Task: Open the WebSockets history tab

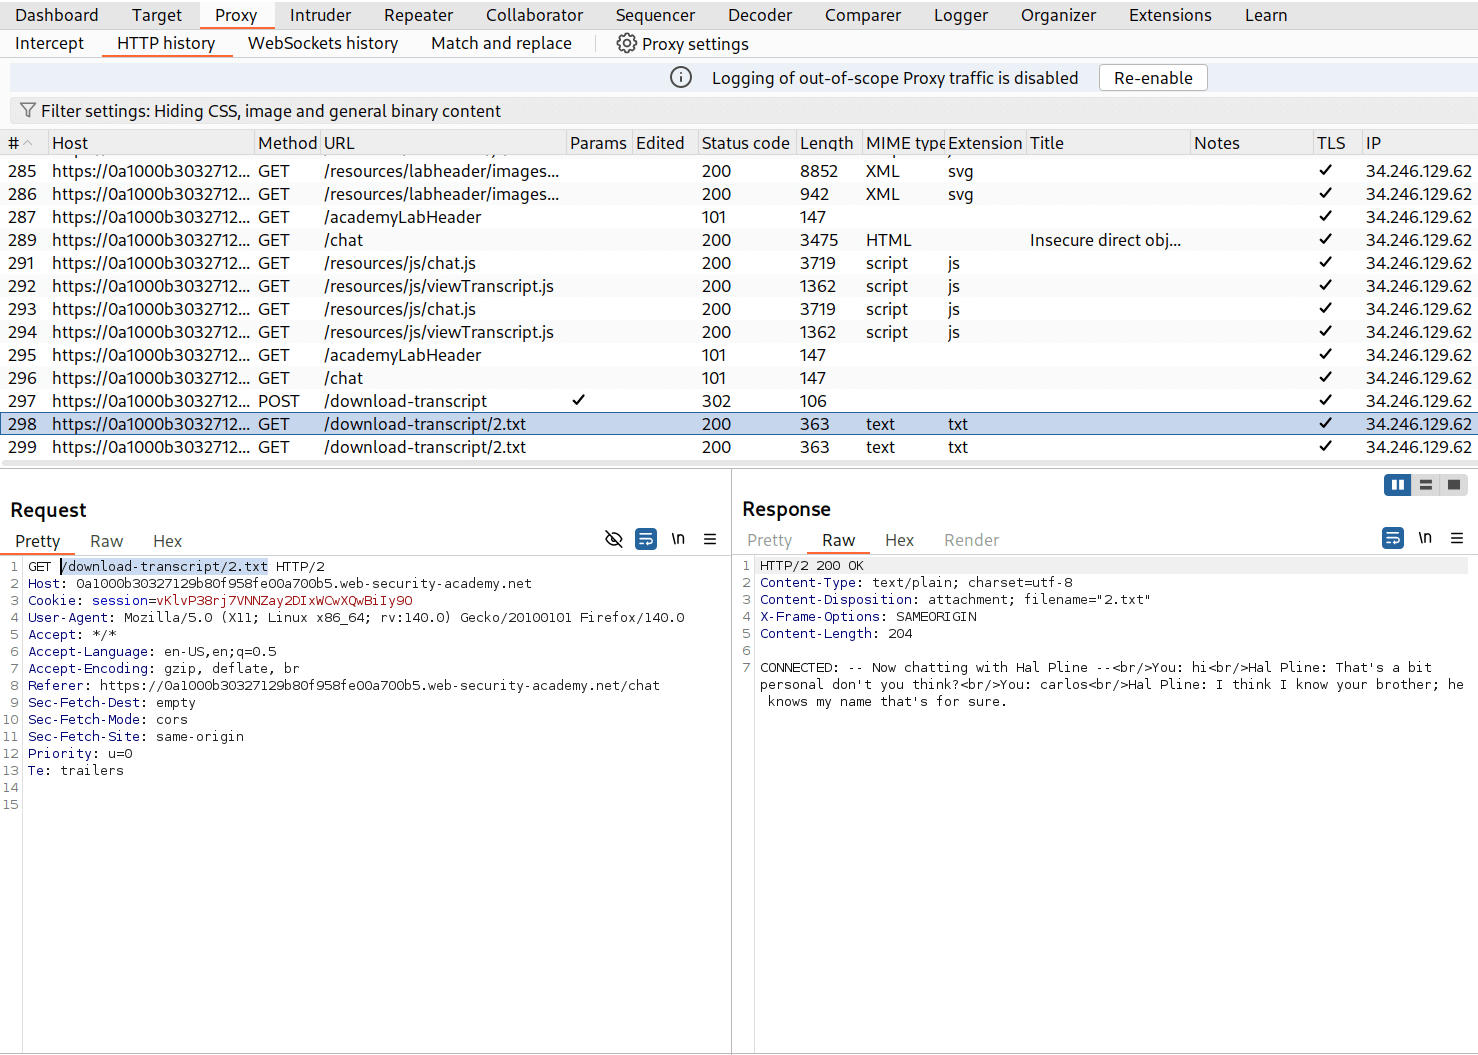Action: (323, 43)
